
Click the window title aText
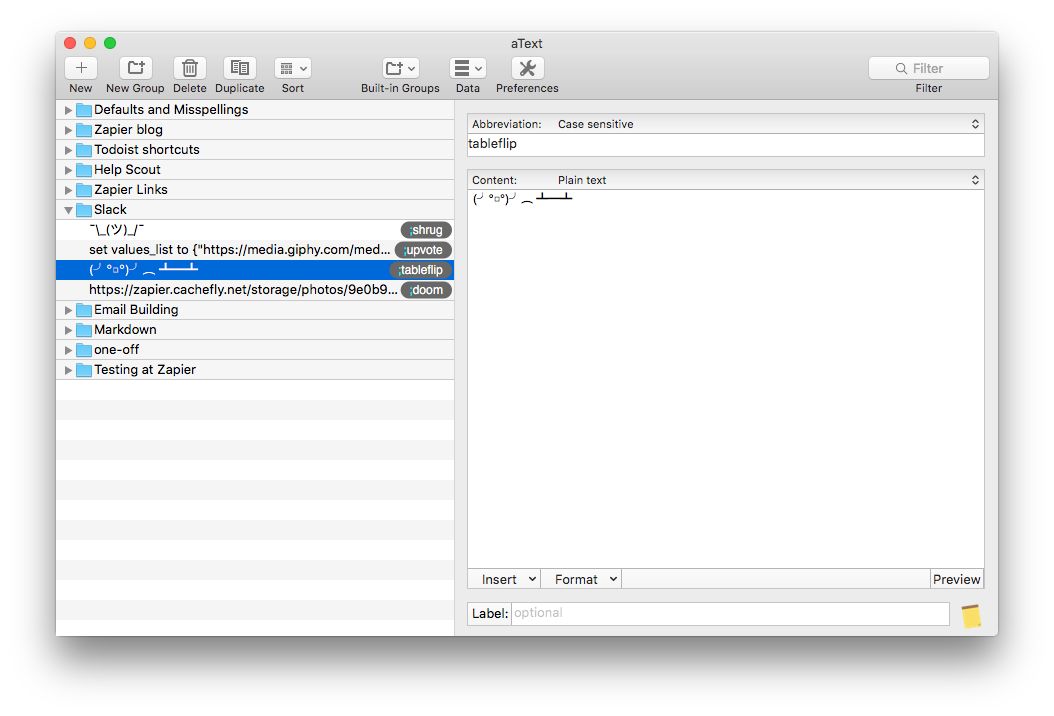click(x=526, y=44)
